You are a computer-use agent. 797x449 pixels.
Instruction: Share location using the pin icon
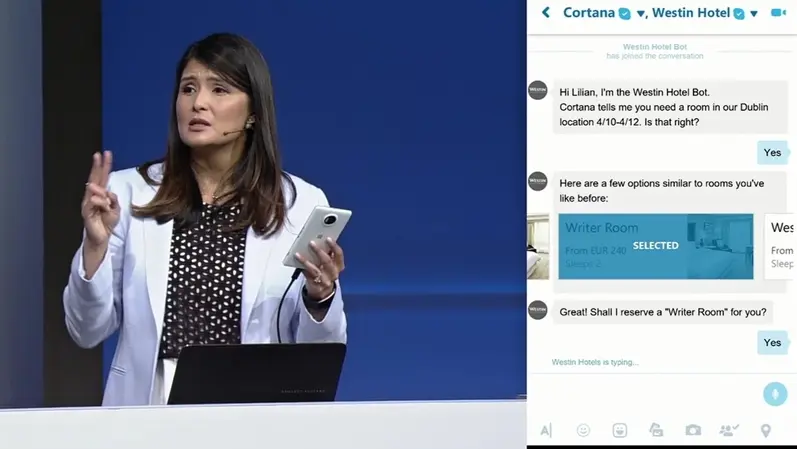coord(765,431)
